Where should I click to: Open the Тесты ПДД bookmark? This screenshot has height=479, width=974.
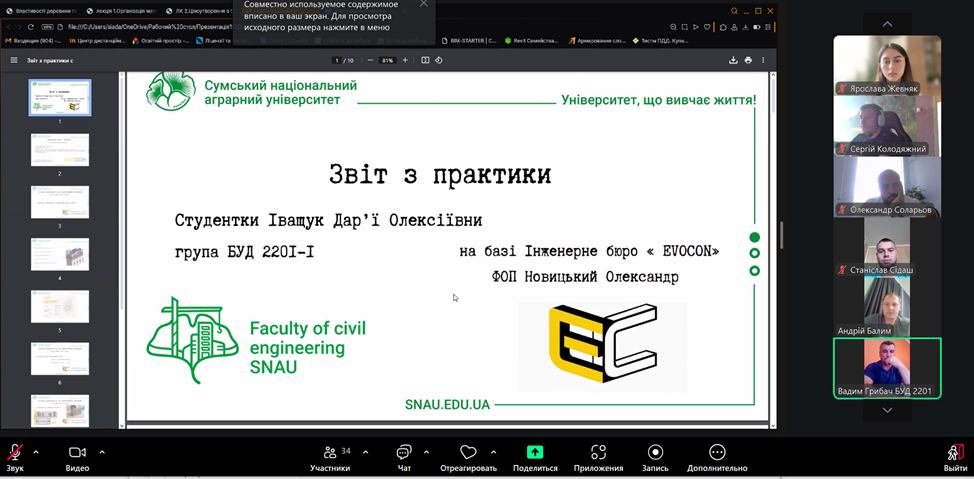[660, 41]
